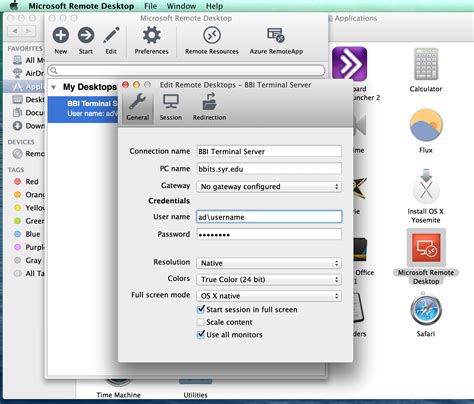The width and height of the screenshot is (474, 404).
Task: Click the Purple tag in sidebar
Action: click(x=29, y=247)
